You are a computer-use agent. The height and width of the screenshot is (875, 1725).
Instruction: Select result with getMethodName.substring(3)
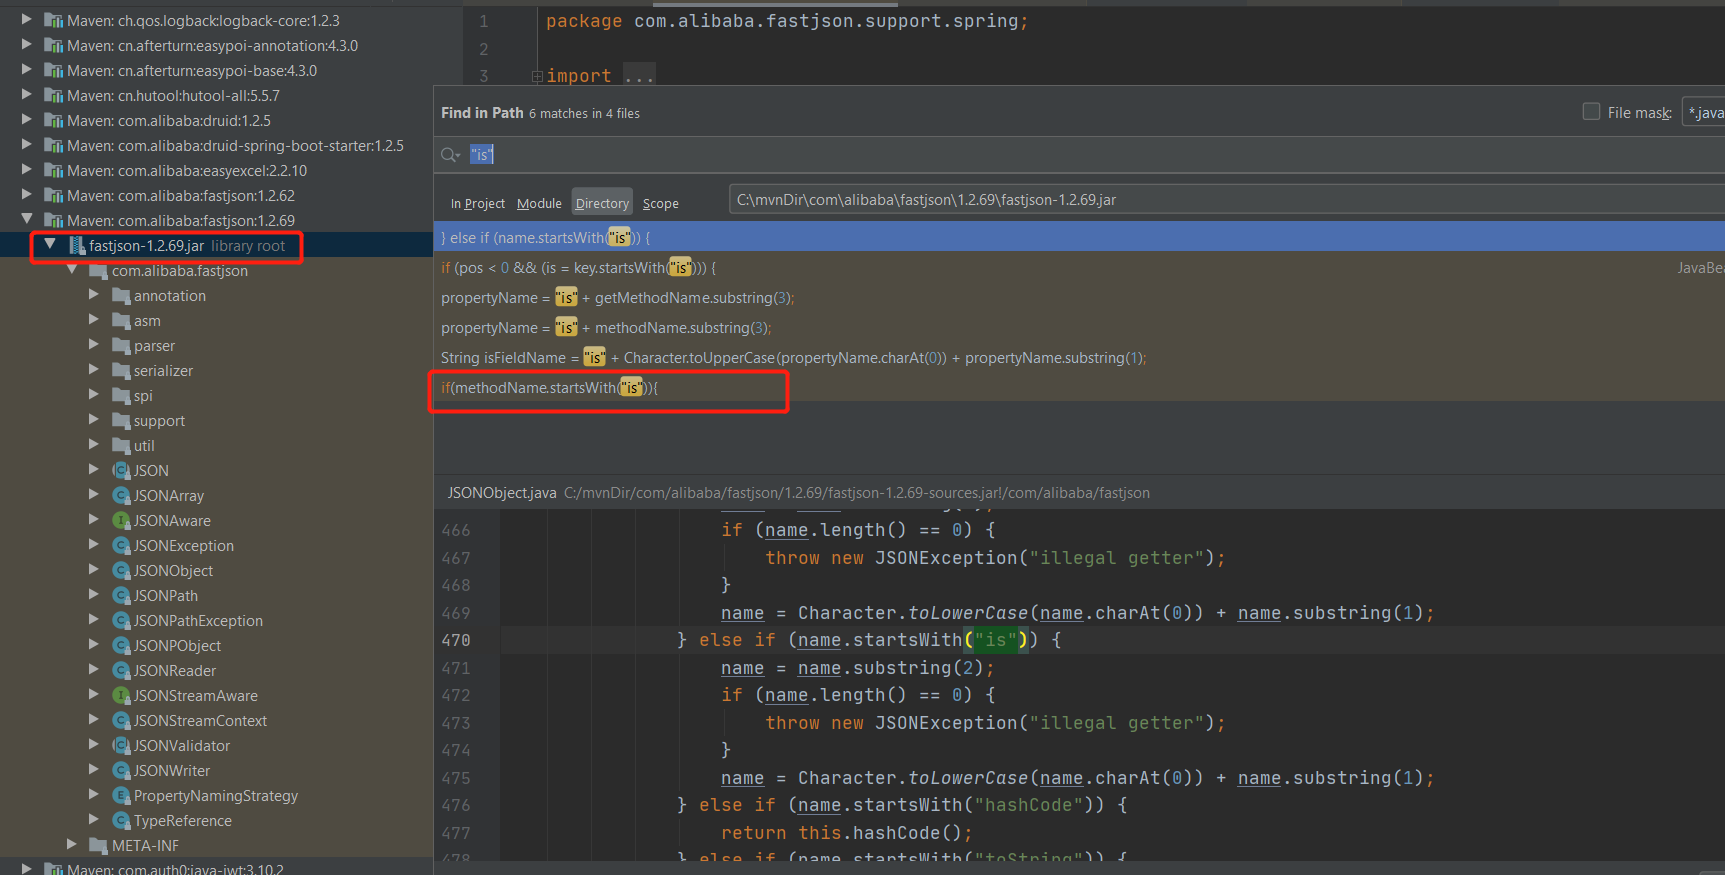click(1079, 297)
